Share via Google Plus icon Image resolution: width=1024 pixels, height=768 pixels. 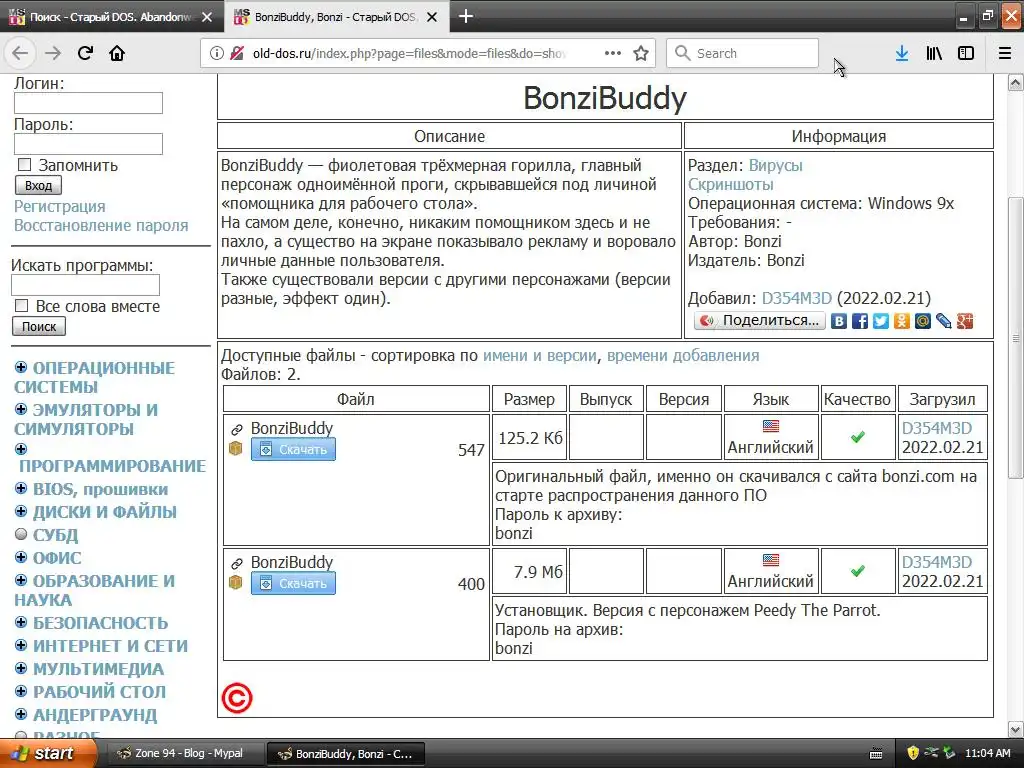(965, 321)
